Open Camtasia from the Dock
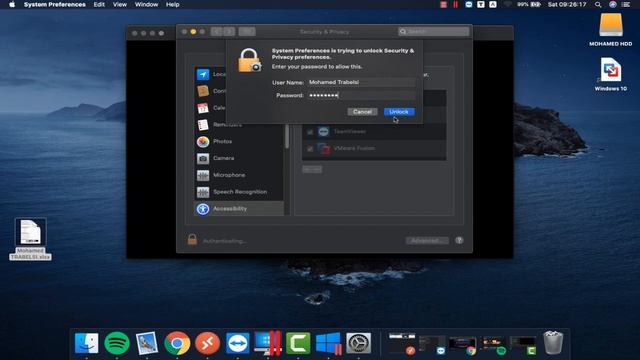The height and width of the screenshot is (360, 640). [x=298, y=343]
